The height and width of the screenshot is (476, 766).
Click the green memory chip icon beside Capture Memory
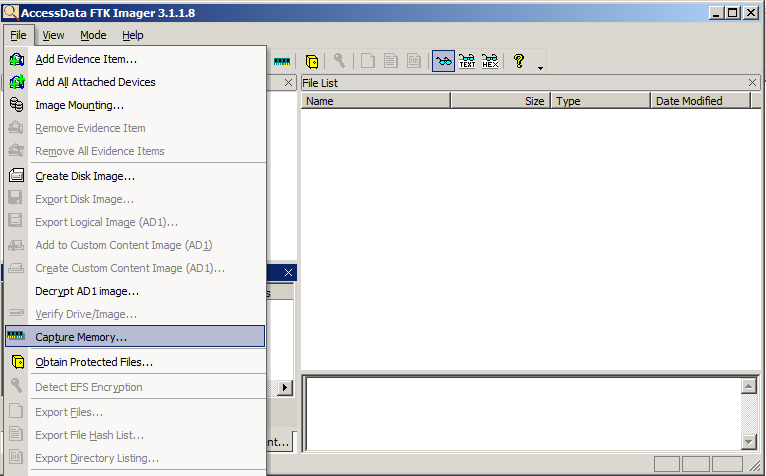pos(16,336)
